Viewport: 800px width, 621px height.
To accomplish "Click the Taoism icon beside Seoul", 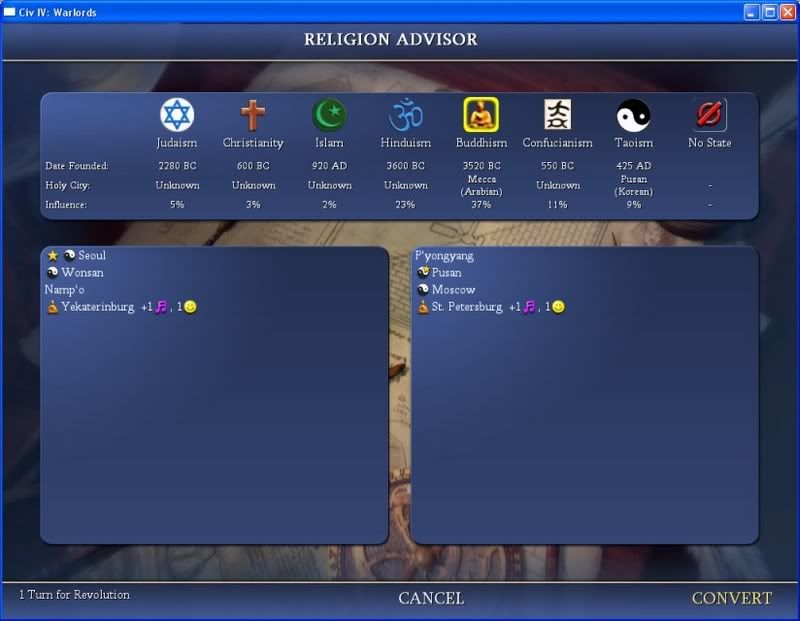I will click(x=69, y=255).
